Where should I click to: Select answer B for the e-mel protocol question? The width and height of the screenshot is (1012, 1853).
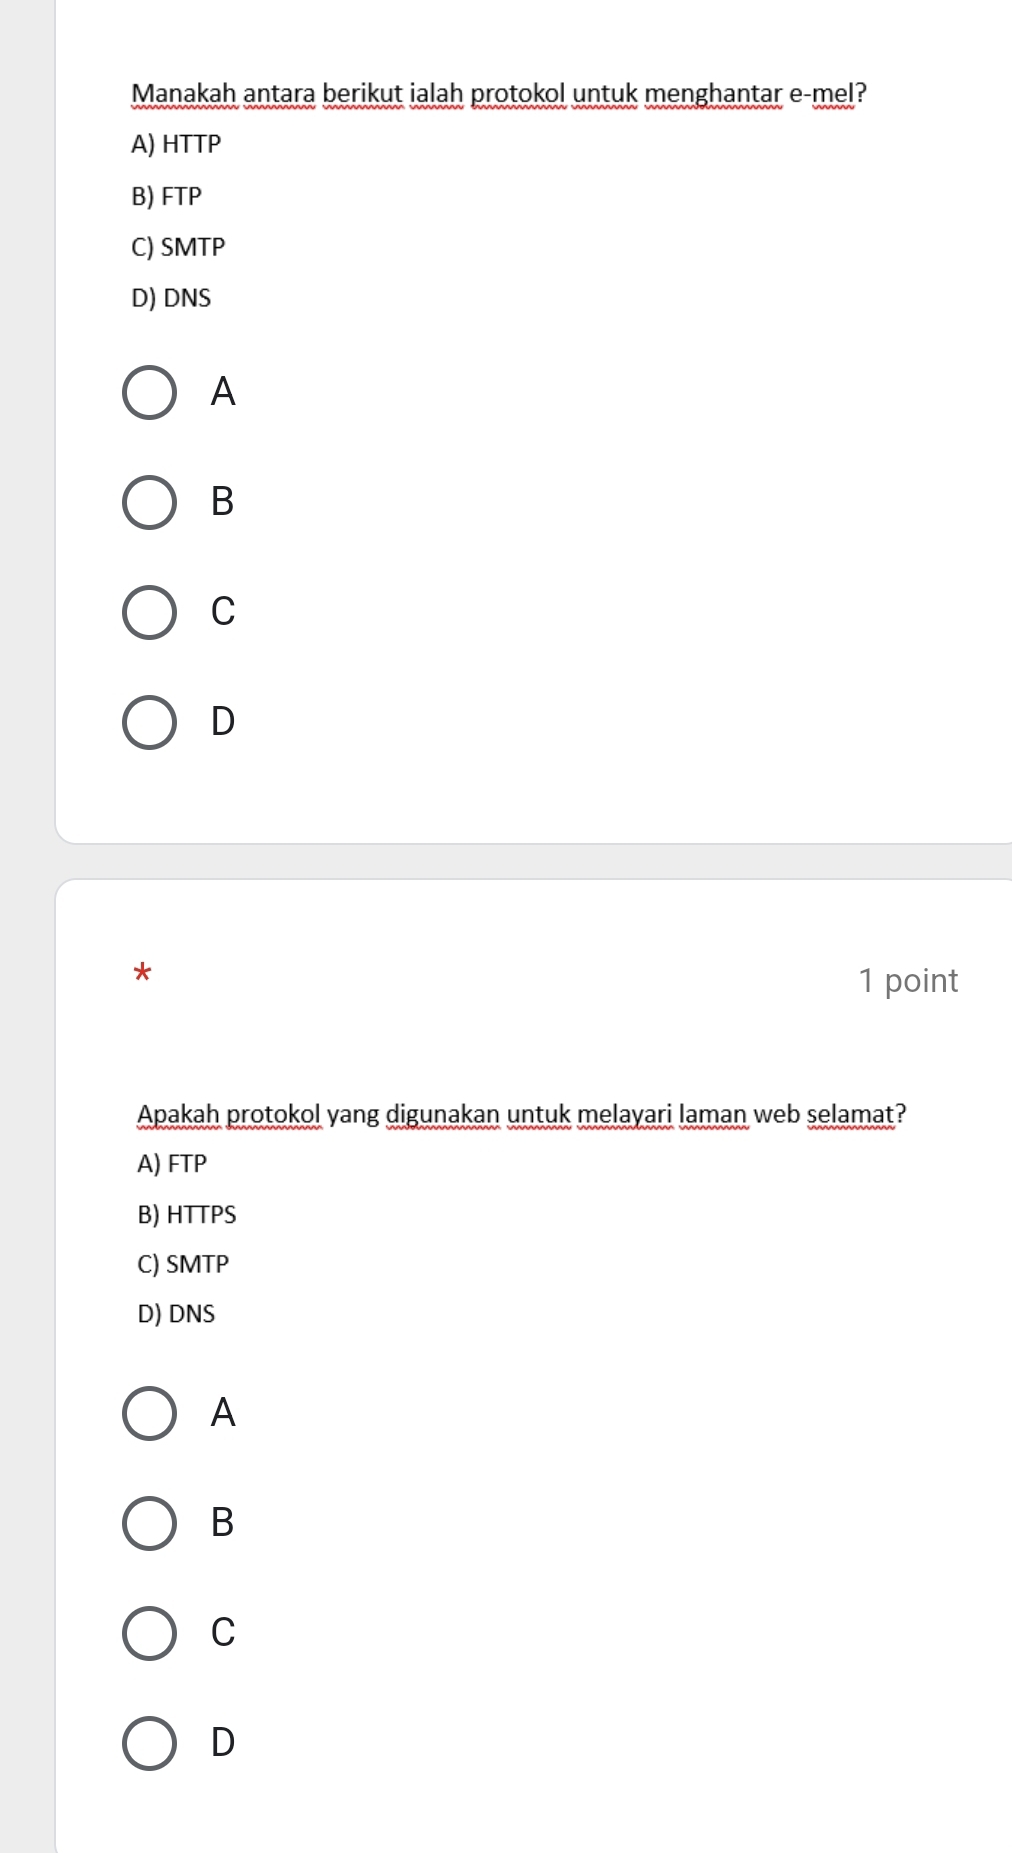[x=150, y=502]
